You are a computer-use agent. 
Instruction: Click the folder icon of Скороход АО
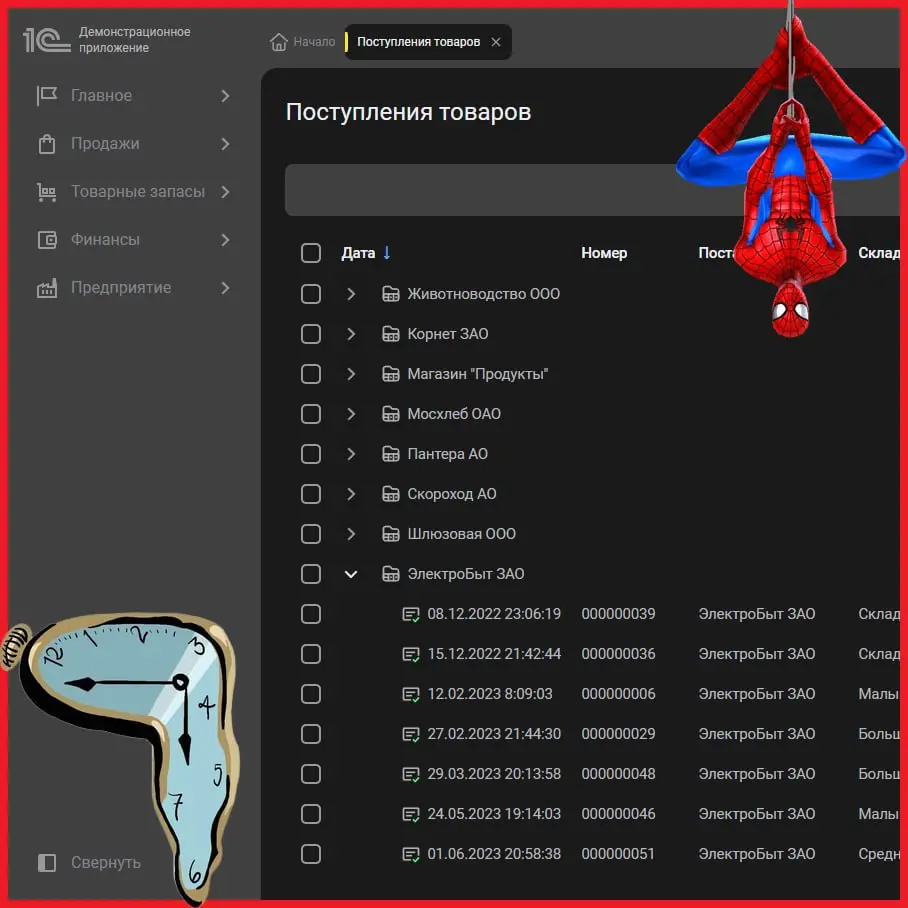pos(391,494)
